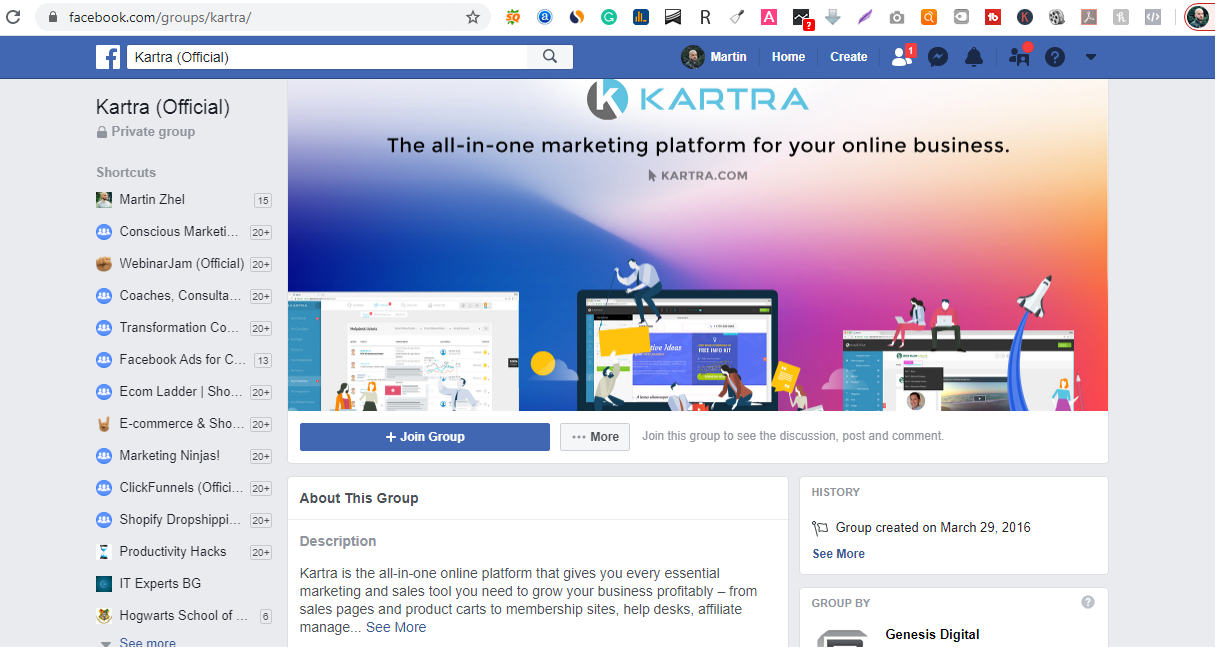Open the grey download arrow extension icon
This screenshot has width=1218, height=650.
833,17
